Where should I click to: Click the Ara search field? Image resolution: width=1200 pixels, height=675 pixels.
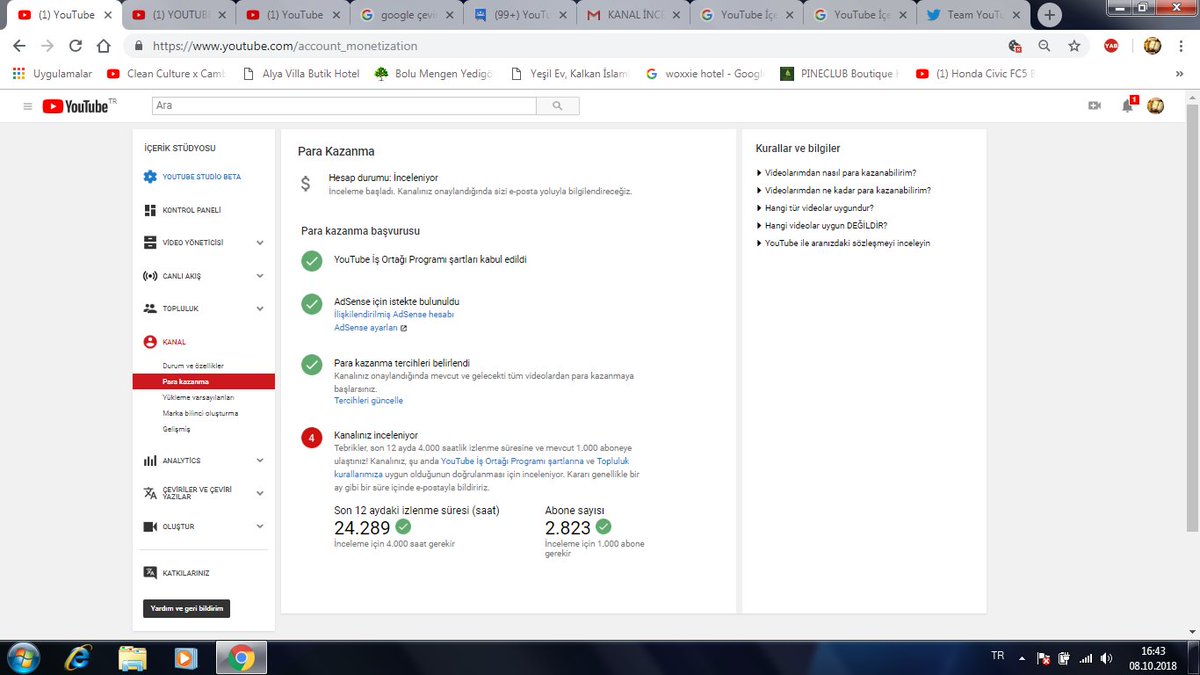pyautogui.click(x=344, y=105)
